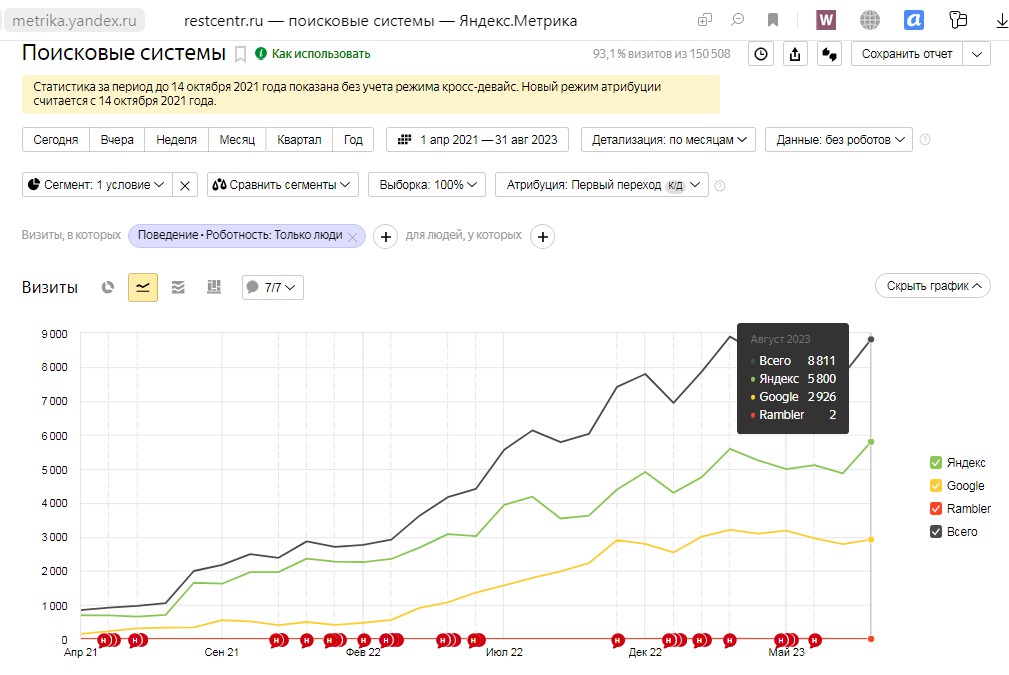Screen dimensions: 1009x675
Task: Select the Сегодня period tab
Action: pos(56,140)
